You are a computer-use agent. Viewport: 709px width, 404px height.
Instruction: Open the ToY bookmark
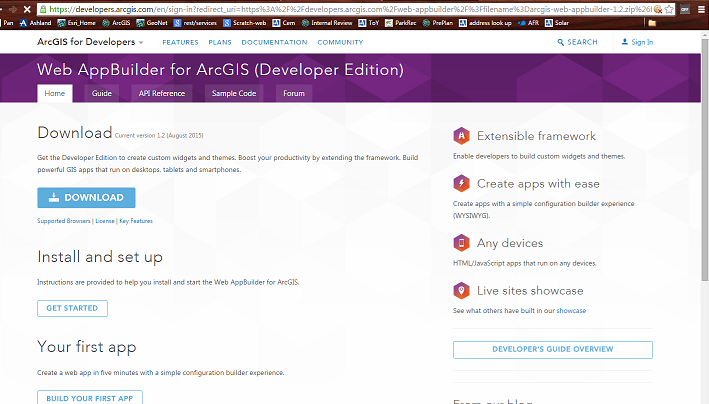point(369,23)
